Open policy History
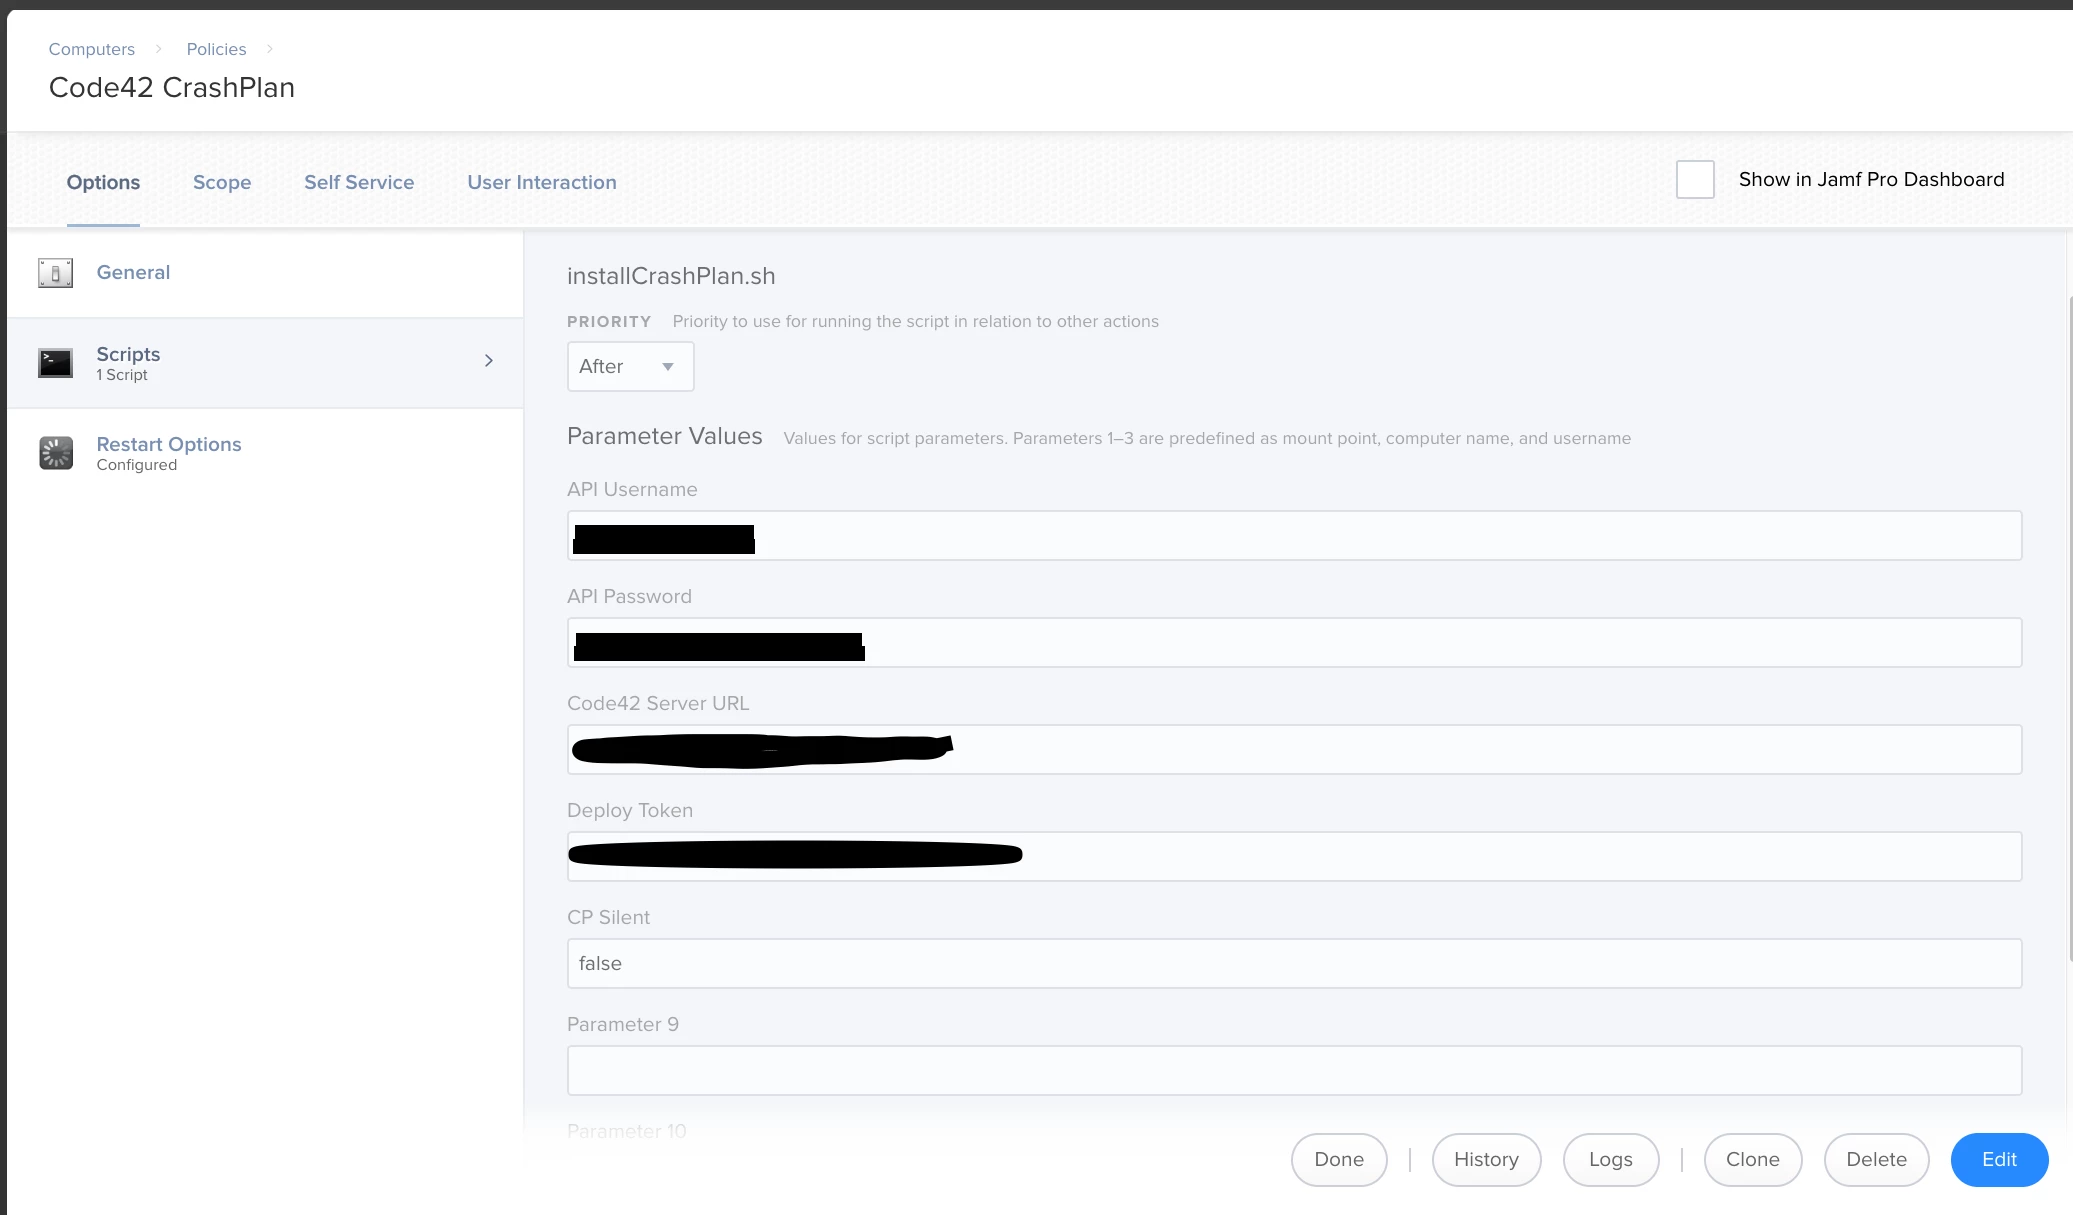The height and width of the screenshot is (1215, 2073). 1486,1160
